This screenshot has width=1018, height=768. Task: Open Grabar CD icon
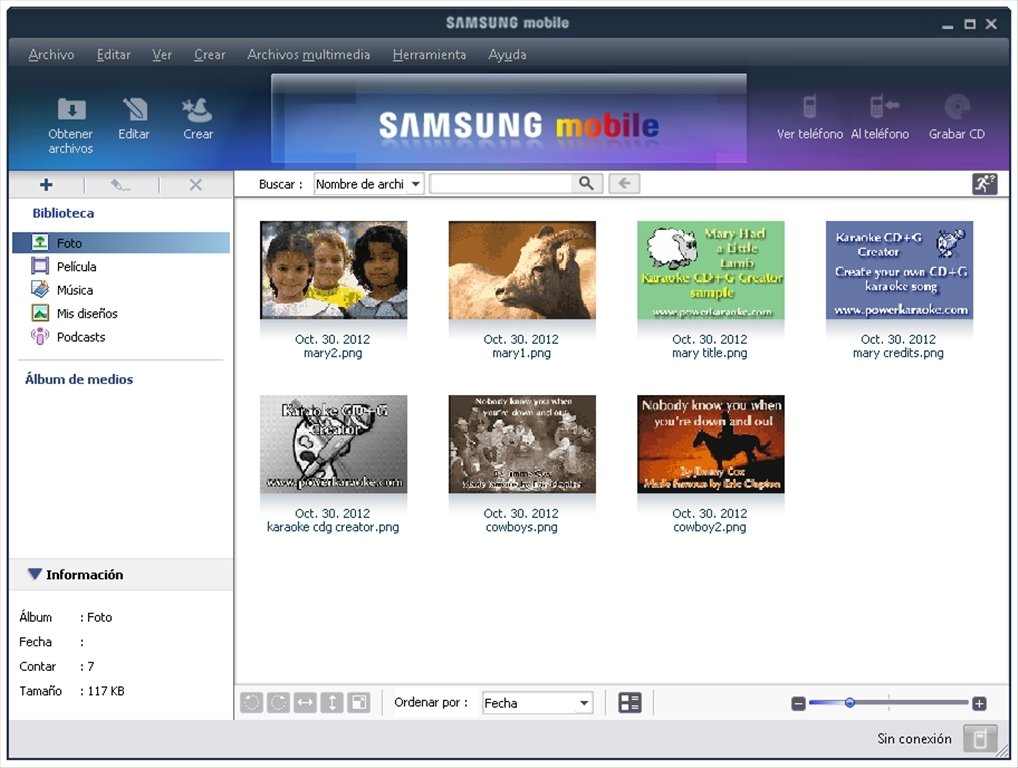coord(957,106)
